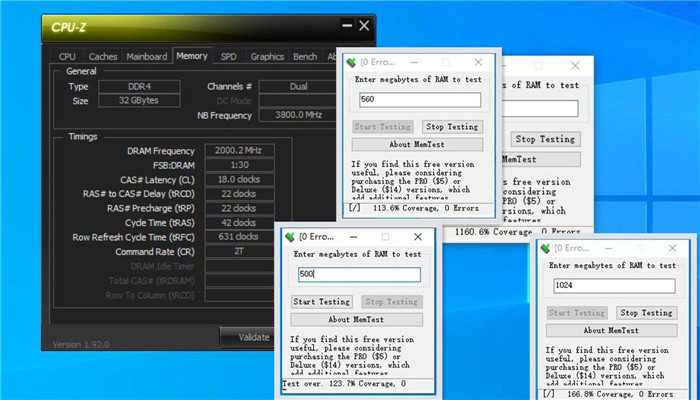700x400 pixels.
Task: Switch to the Bench tab
Action: 305,57
